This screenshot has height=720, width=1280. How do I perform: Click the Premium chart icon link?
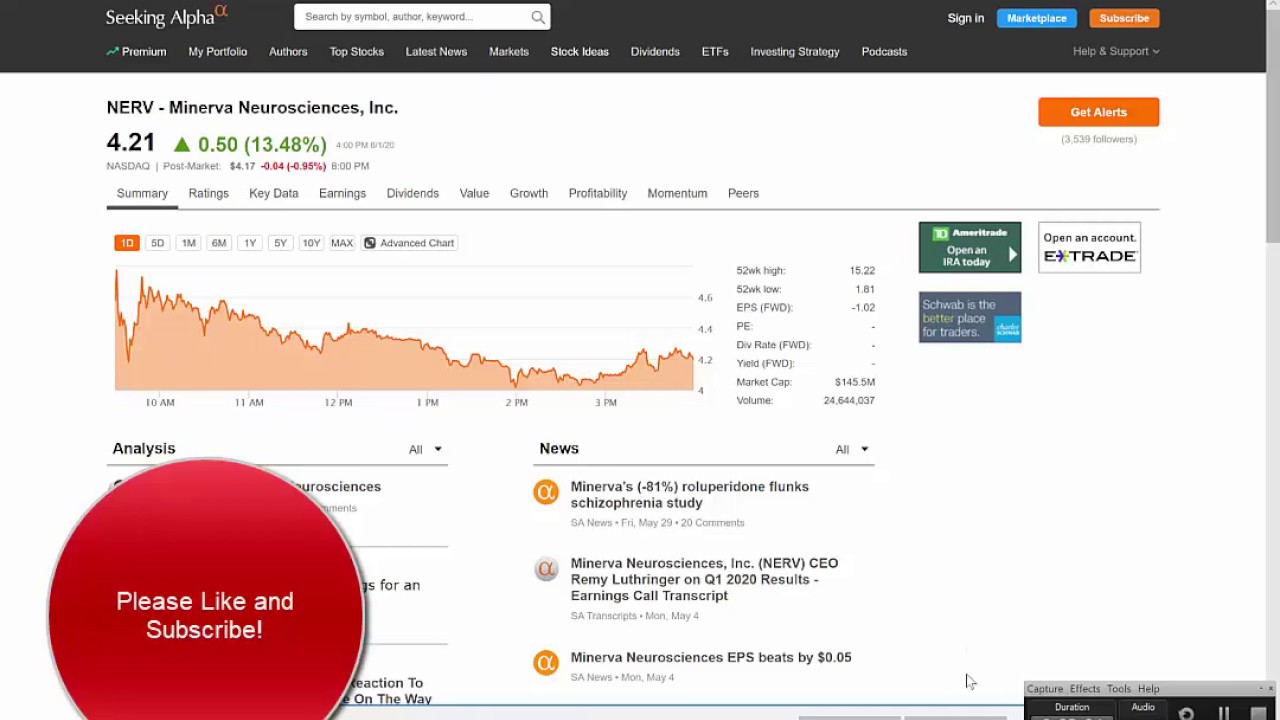pos(112,51)
